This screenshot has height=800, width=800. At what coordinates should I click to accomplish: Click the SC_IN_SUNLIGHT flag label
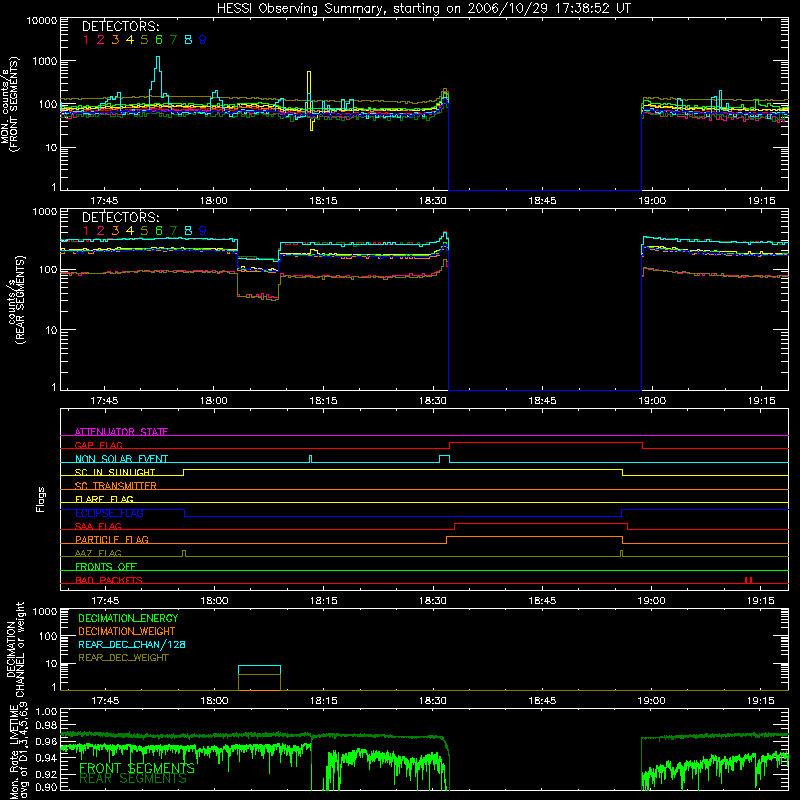[115, 472]
